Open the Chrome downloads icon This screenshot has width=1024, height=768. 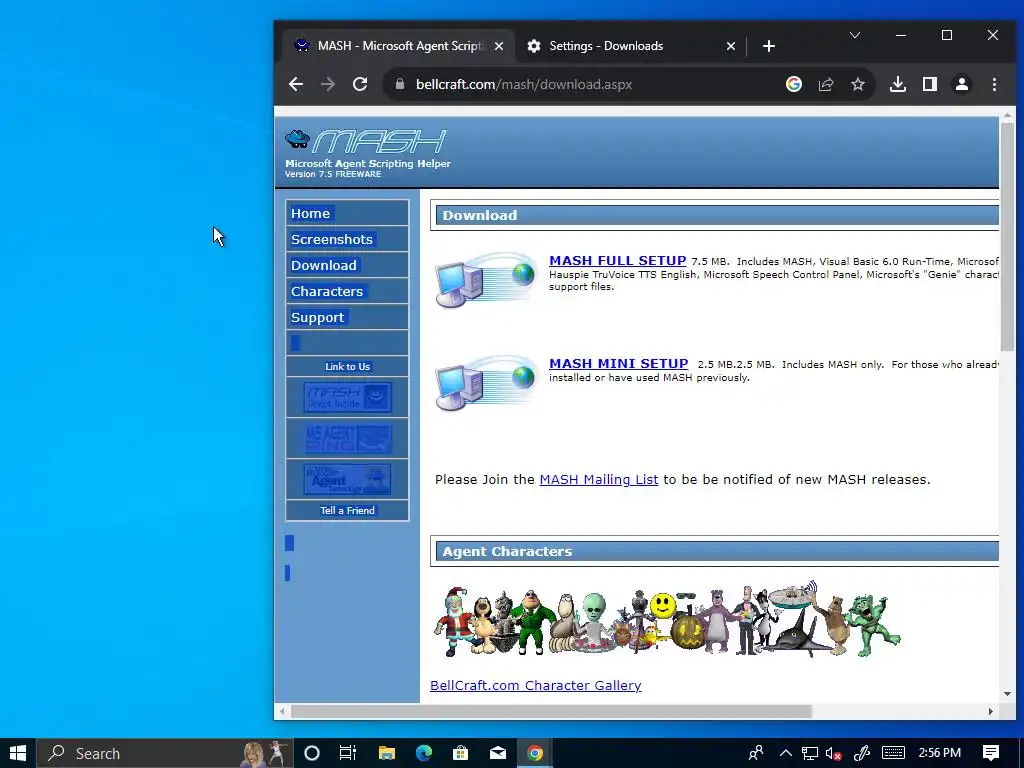pos(898,84)
